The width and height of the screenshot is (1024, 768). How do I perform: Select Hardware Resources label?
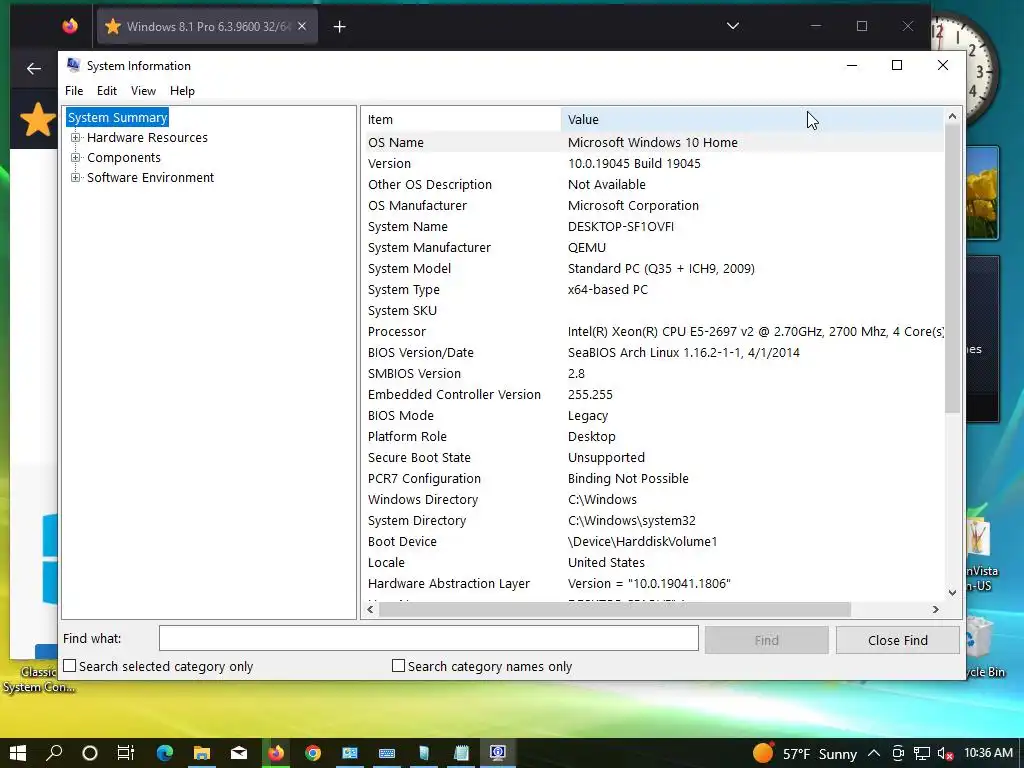coord(147,138)
